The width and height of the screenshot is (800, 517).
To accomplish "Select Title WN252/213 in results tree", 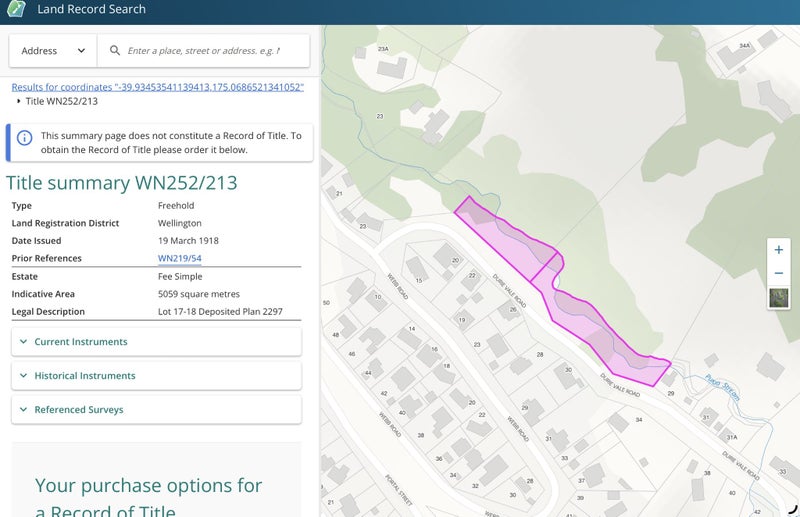I will coord(61,101).
